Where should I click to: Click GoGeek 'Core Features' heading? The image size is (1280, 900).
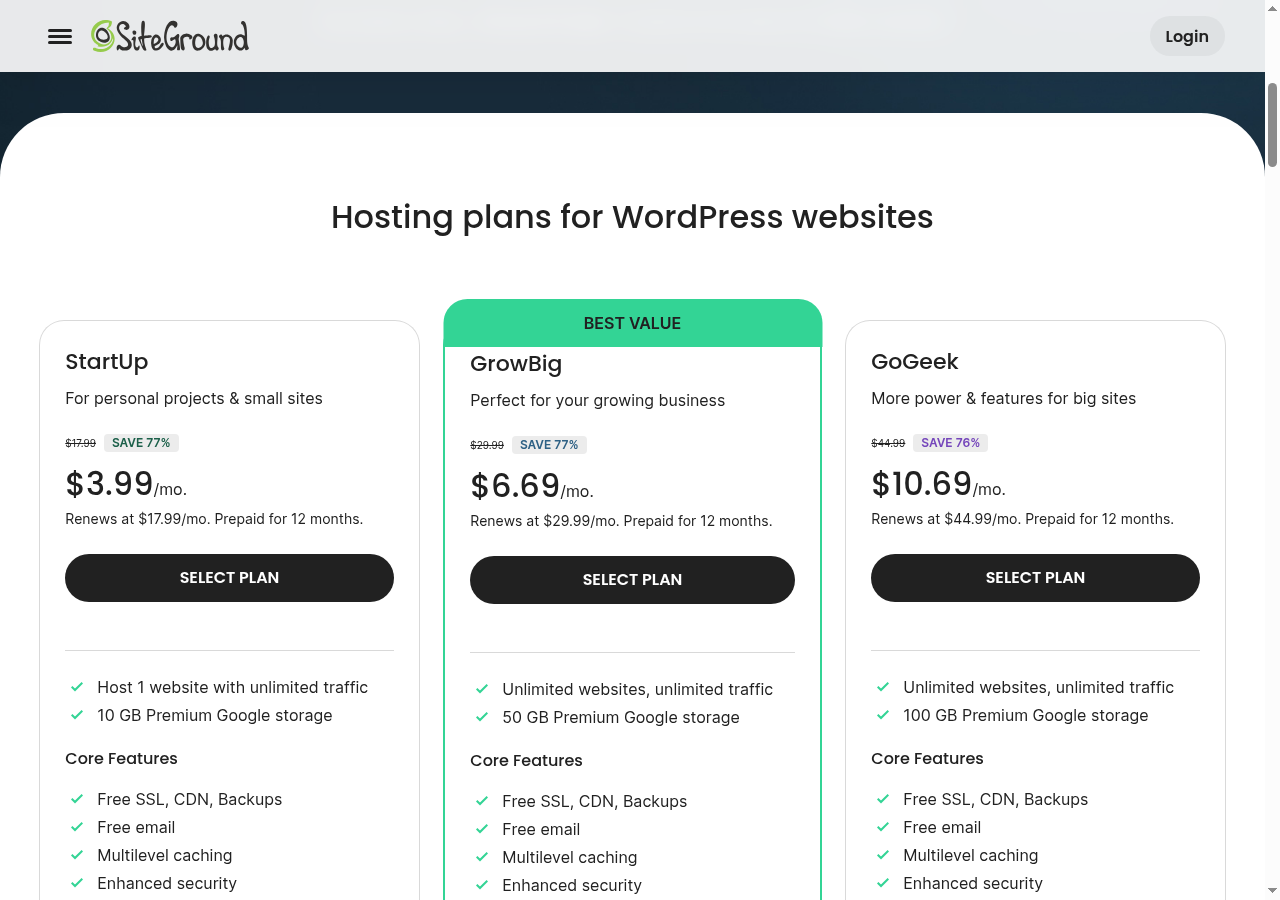pyautogui.click(x=927, y=758)
